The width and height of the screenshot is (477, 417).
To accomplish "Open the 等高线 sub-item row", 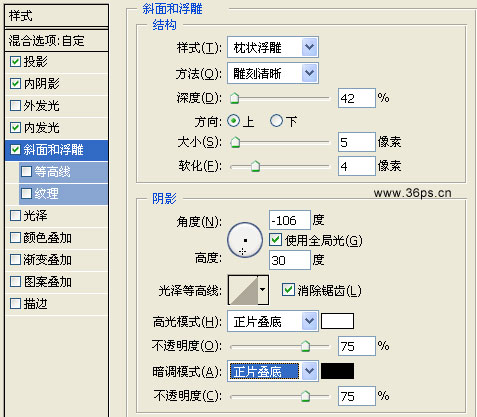I will (x=63, y=172).
